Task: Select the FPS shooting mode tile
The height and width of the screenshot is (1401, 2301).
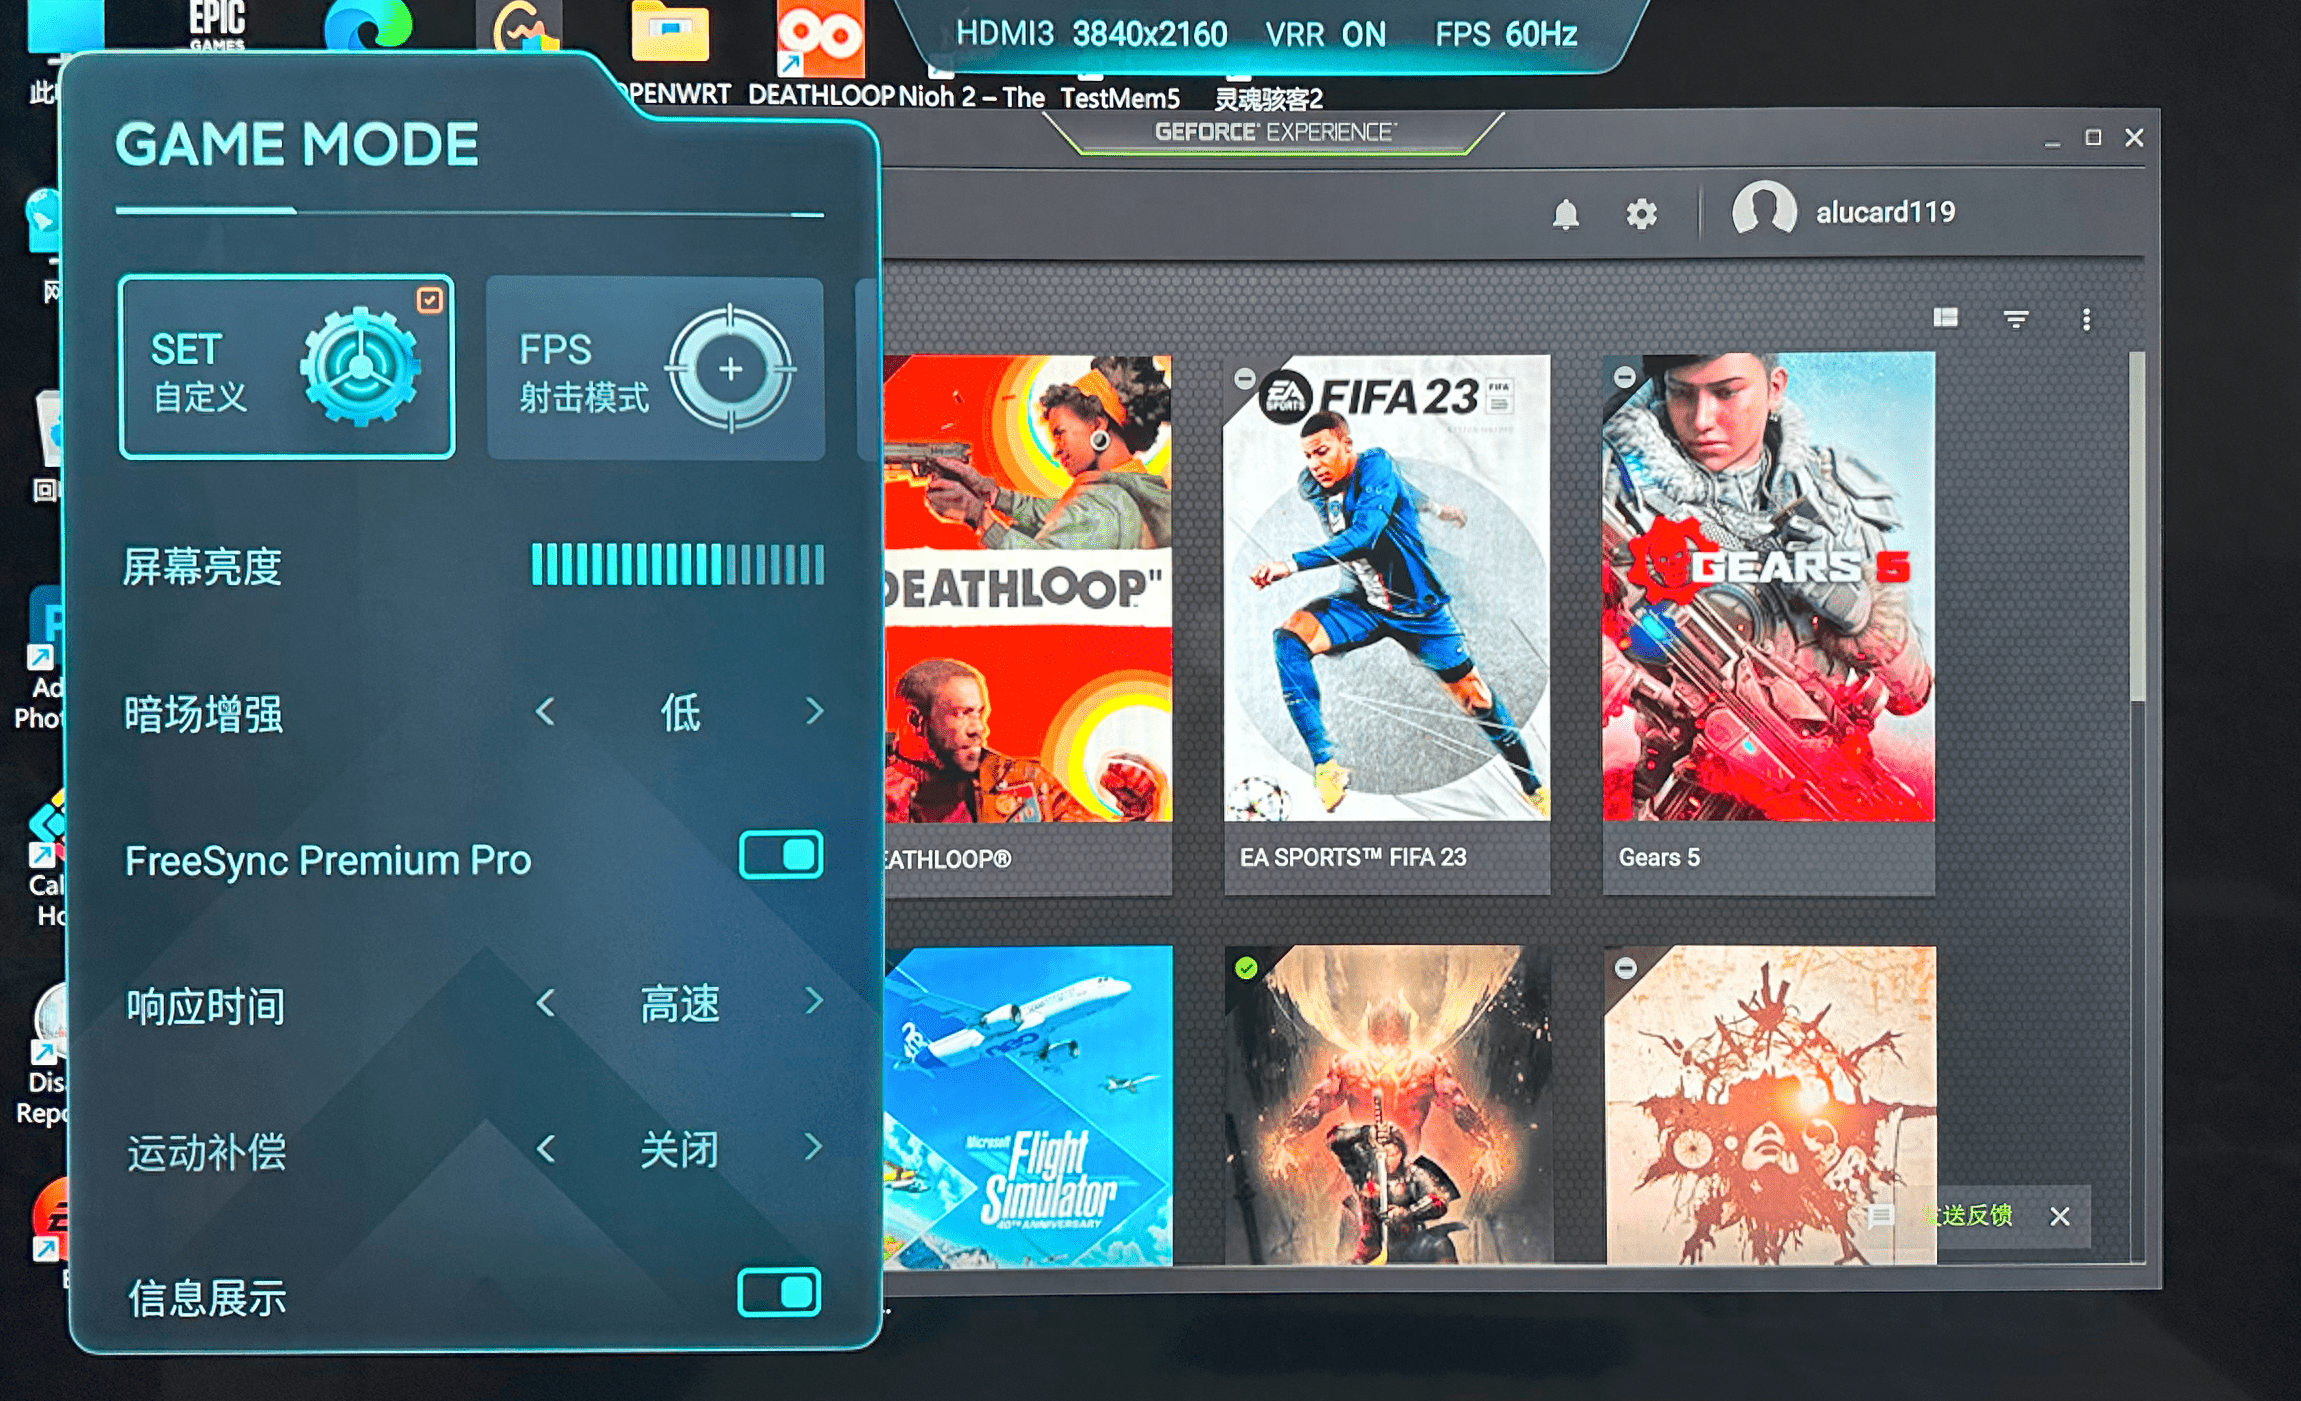Action: click(655, 368)
